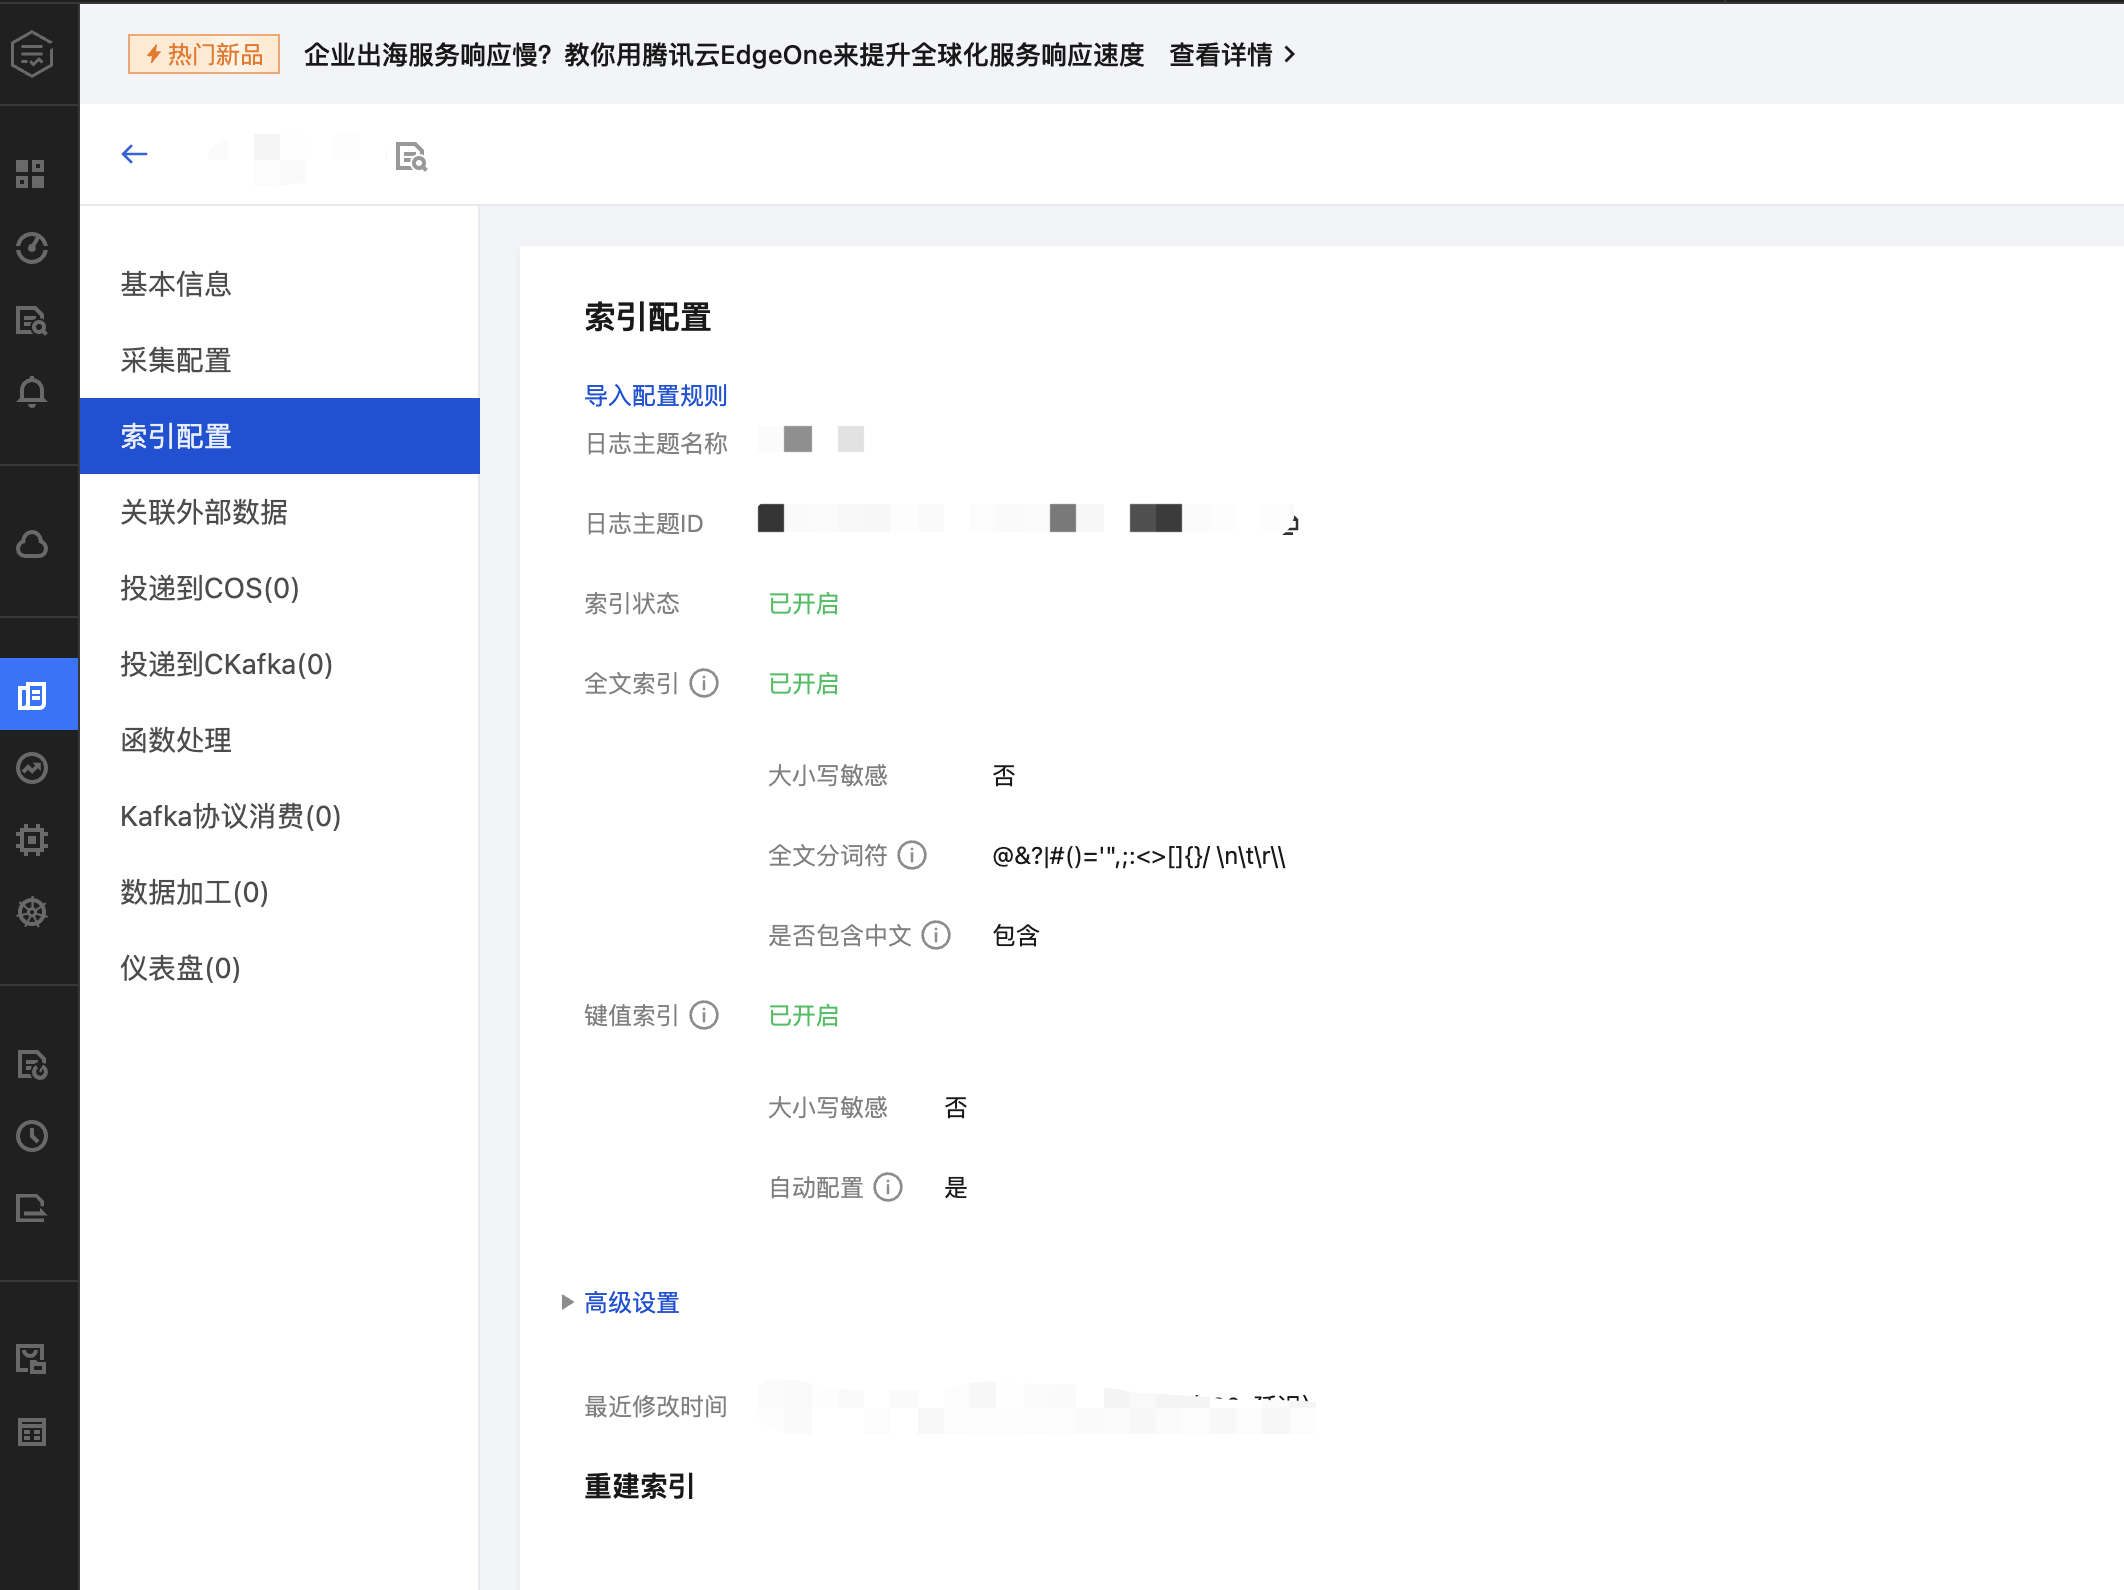The image size is (2124, 1590).
Task: Click info icon beside 自动配置
Action: point(888,1187)
